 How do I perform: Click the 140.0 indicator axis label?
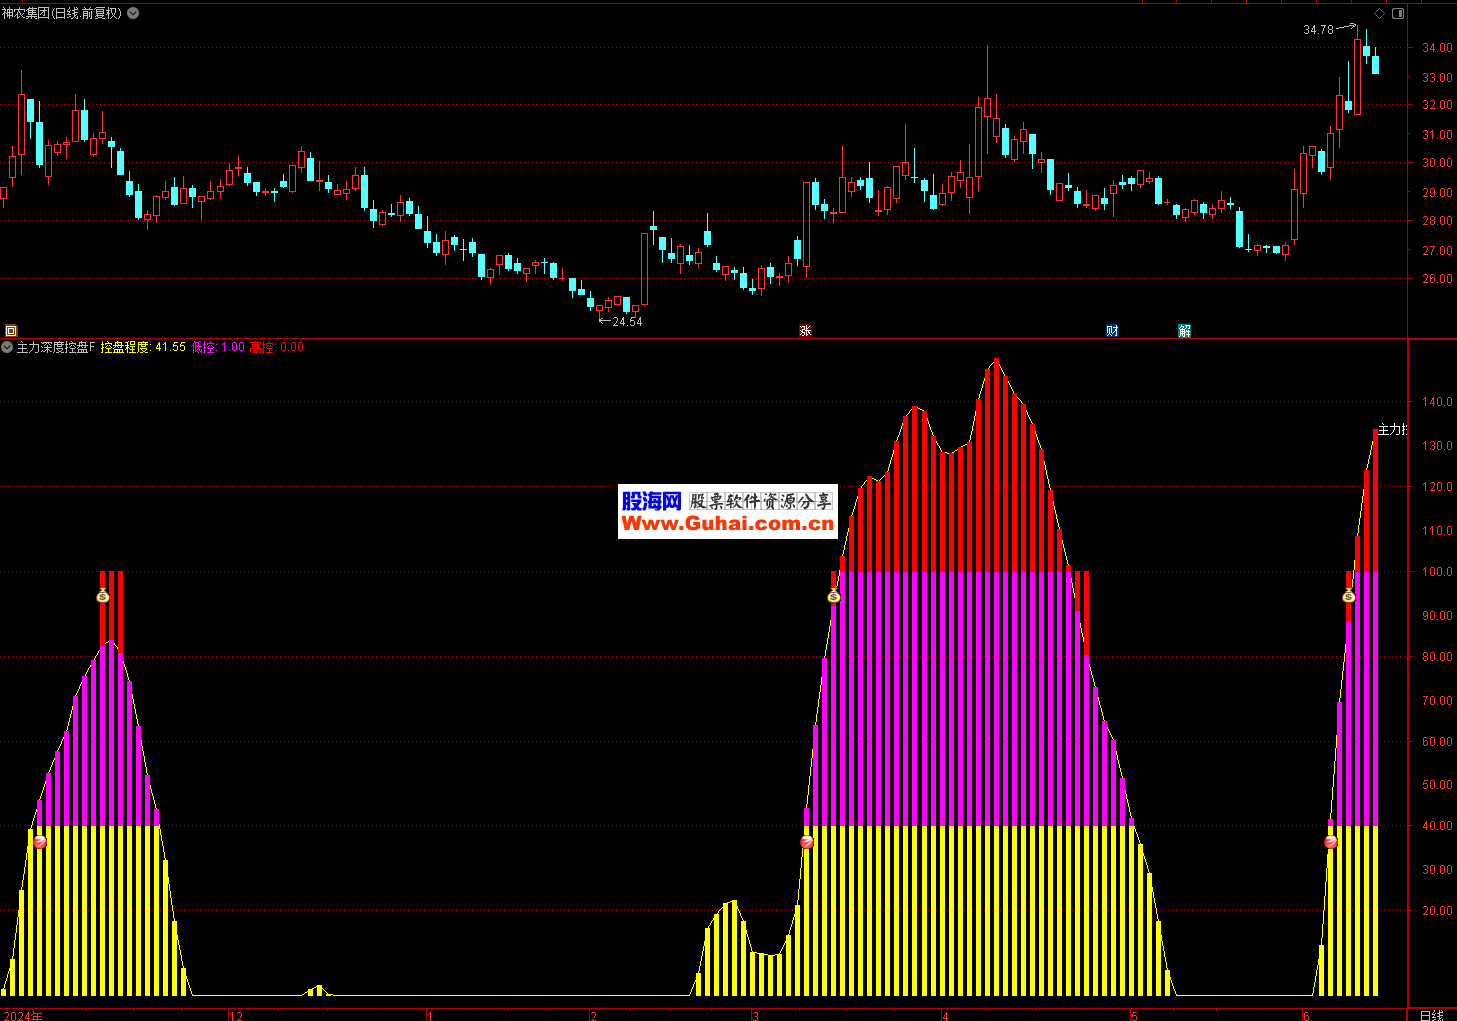coord(1437,402)
